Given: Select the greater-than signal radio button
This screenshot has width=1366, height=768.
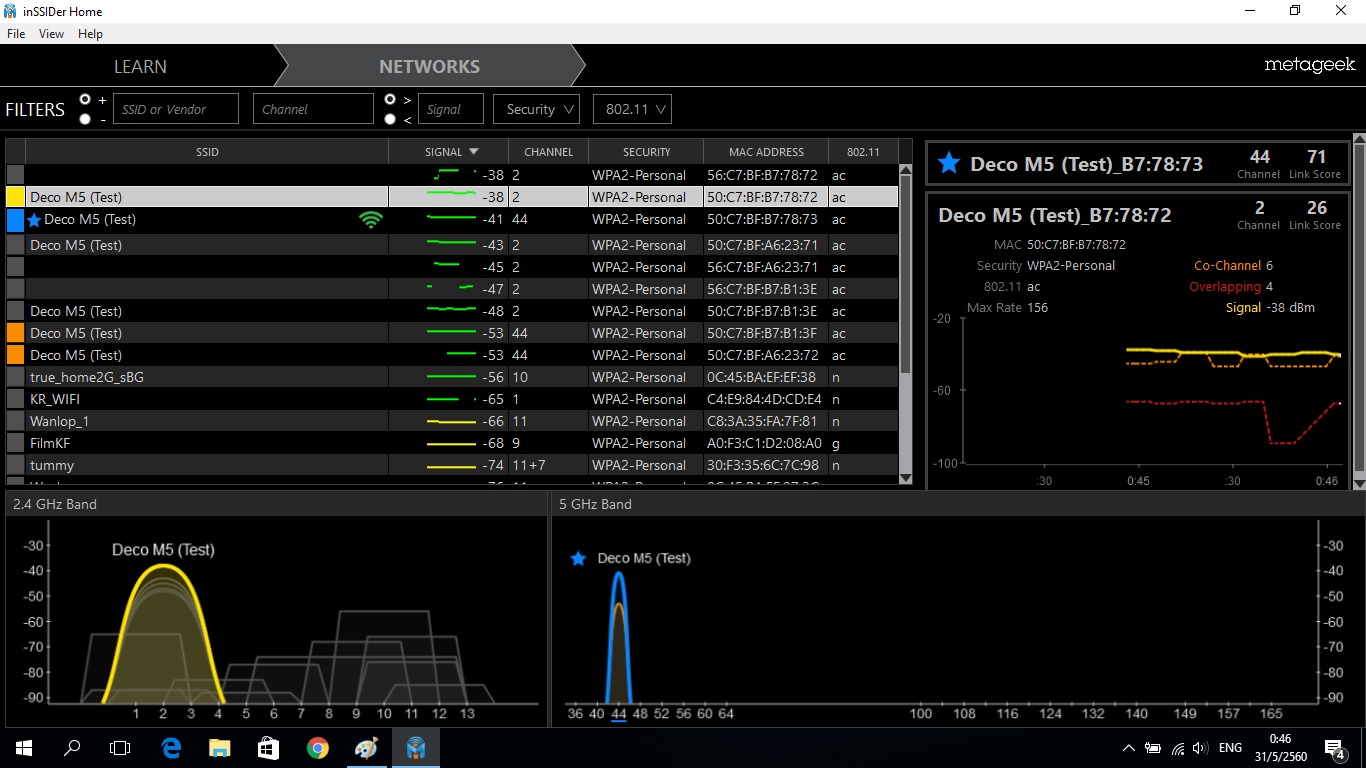Looking at the screenshot, I should pos(390,99).
